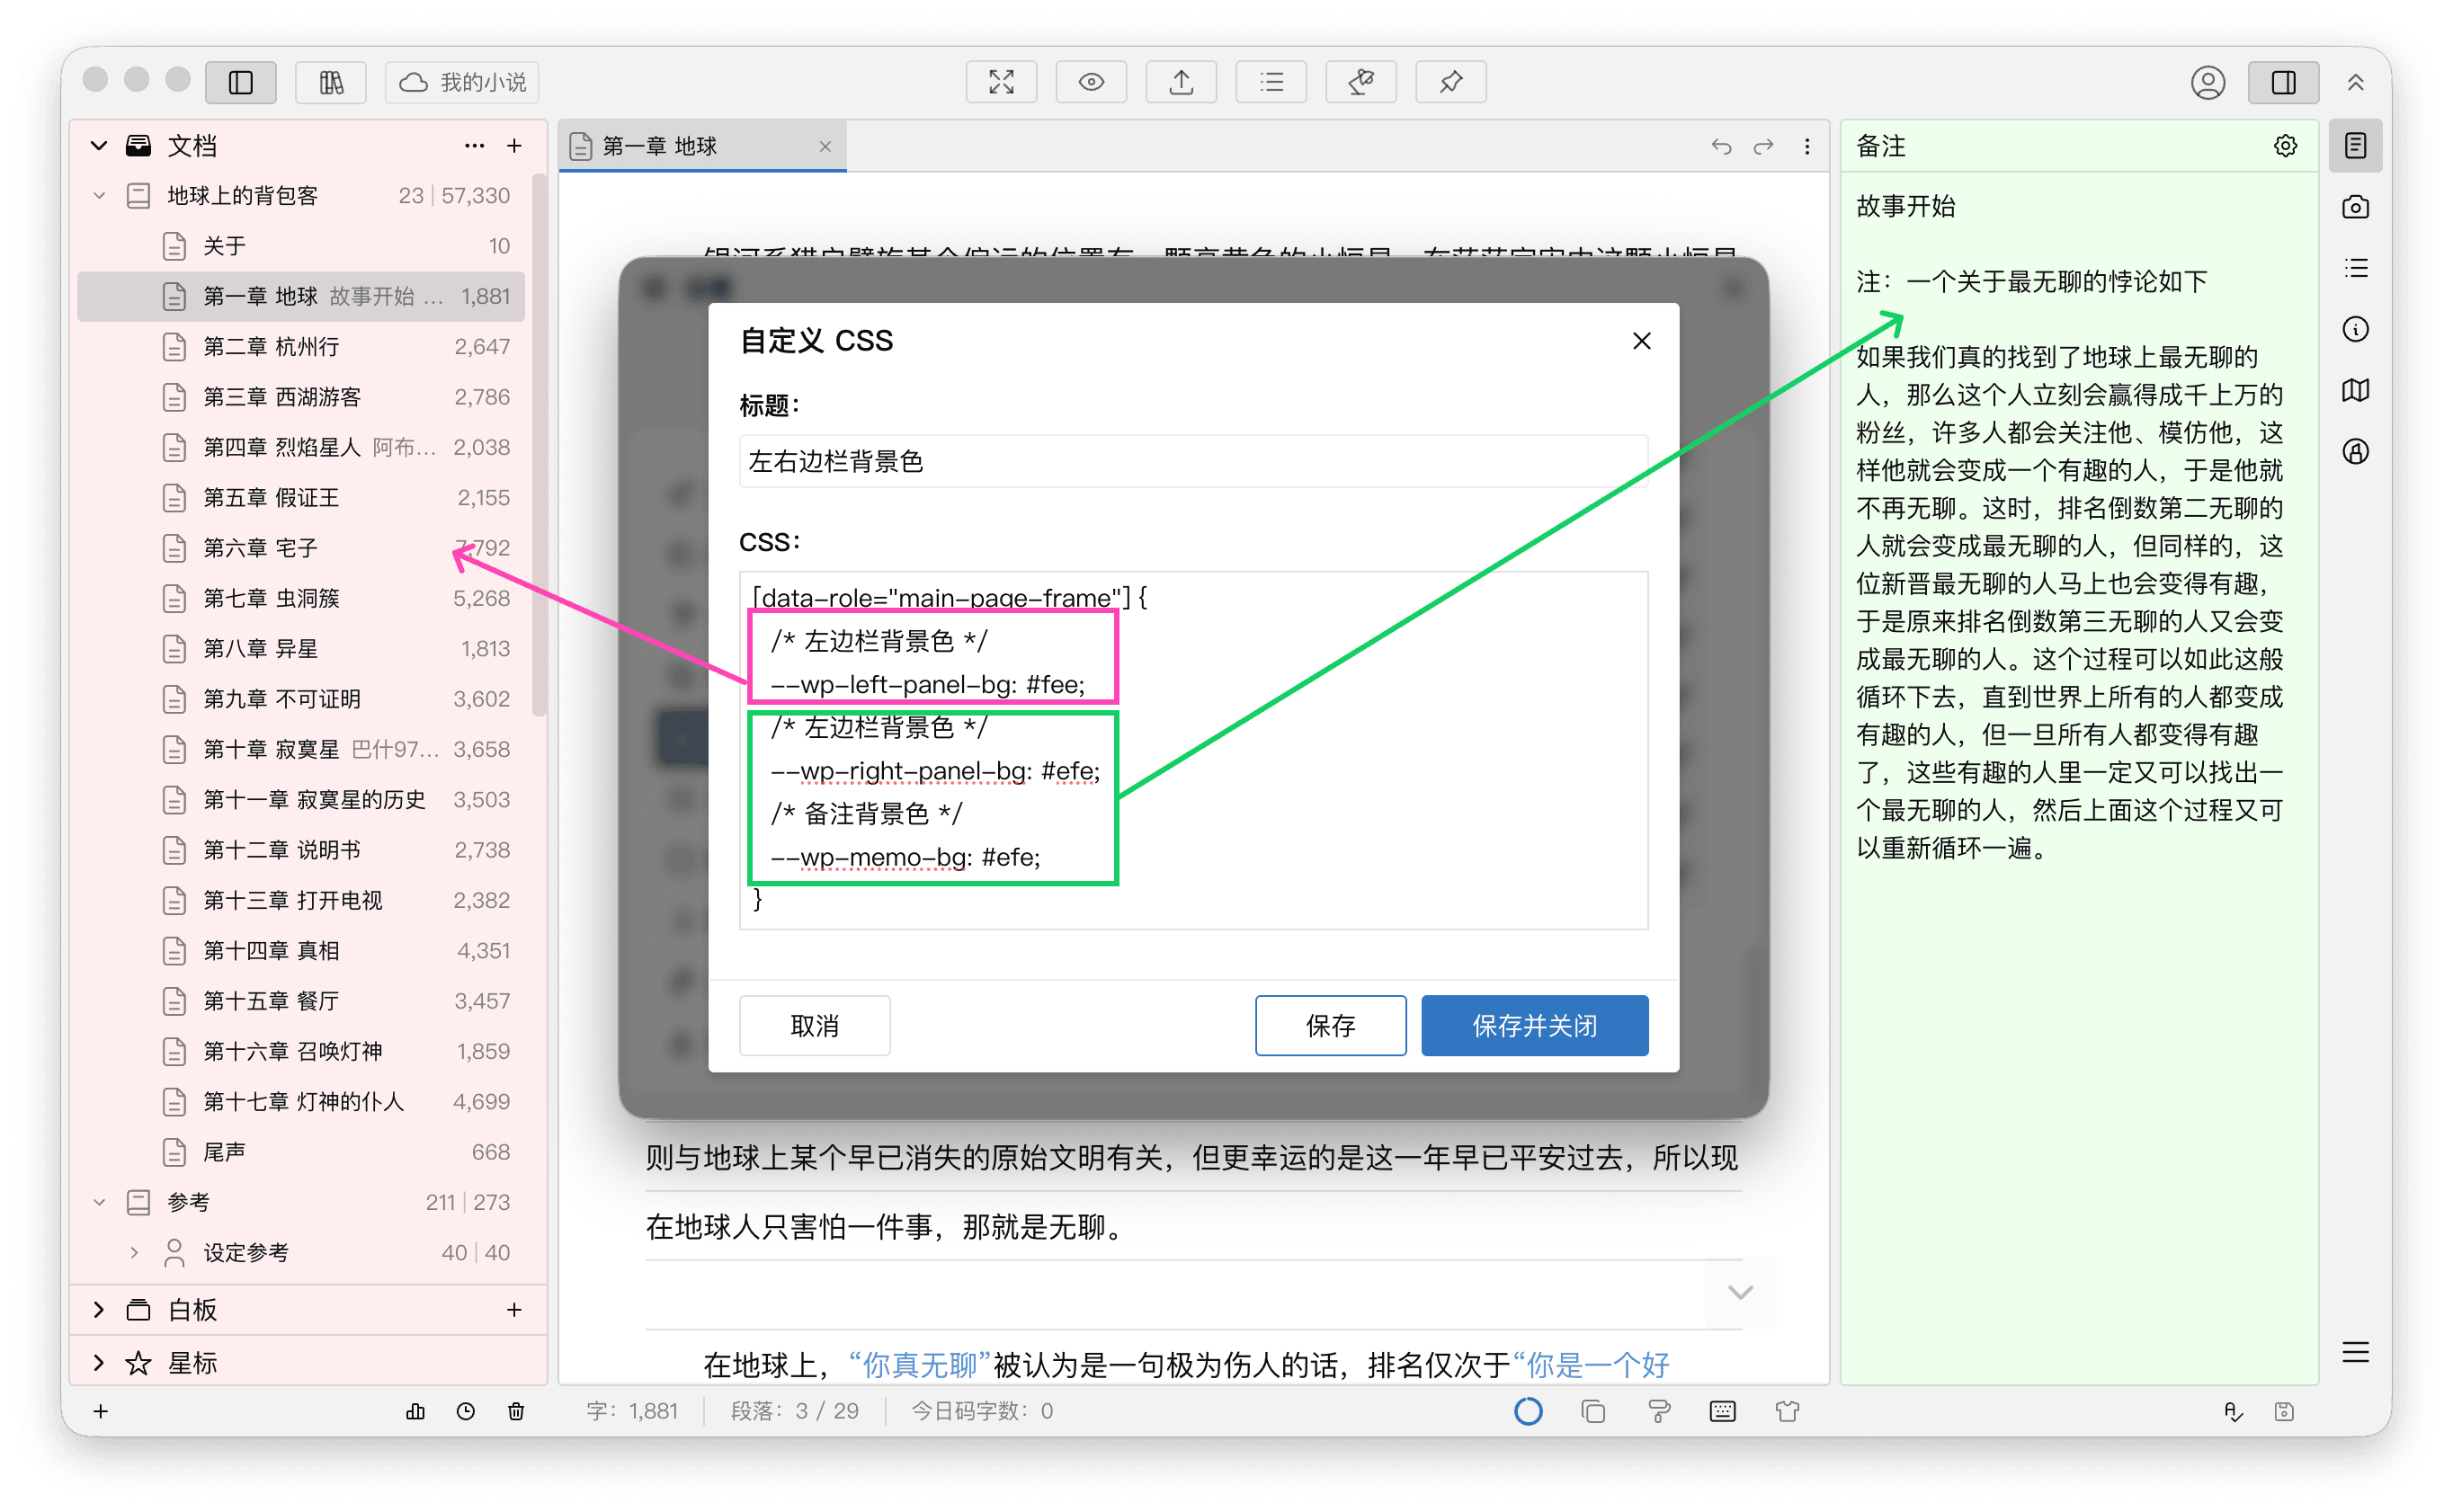Screen dimensions: 2453x1512
Task: Open the user account icon
Action: tap(2208, 82)
